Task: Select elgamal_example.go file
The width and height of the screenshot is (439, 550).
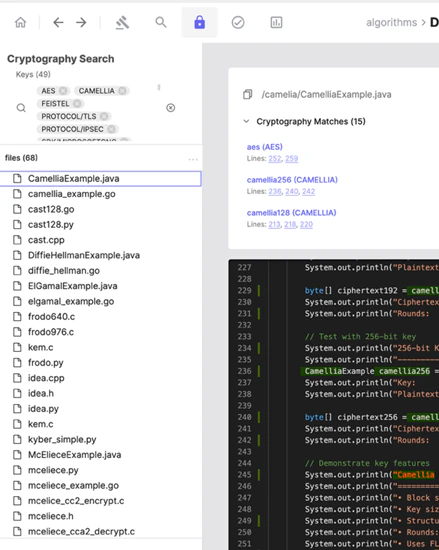Action: (101, 301)
